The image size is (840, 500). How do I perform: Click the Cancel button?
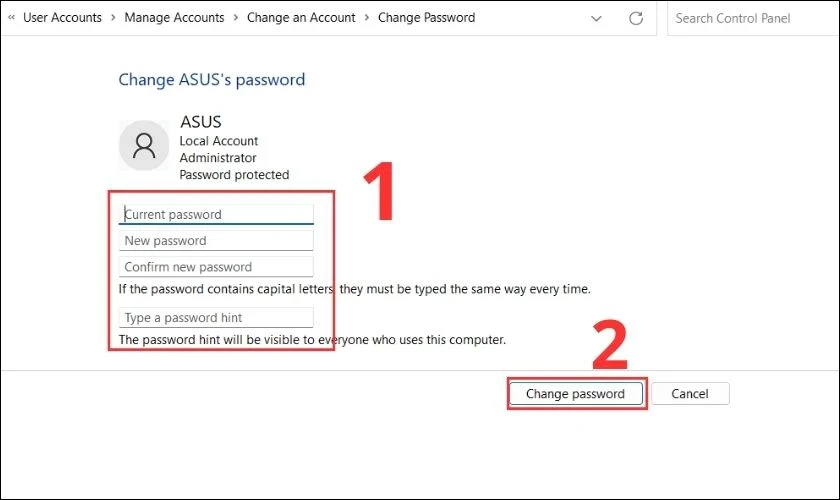(x=690, y=394)
